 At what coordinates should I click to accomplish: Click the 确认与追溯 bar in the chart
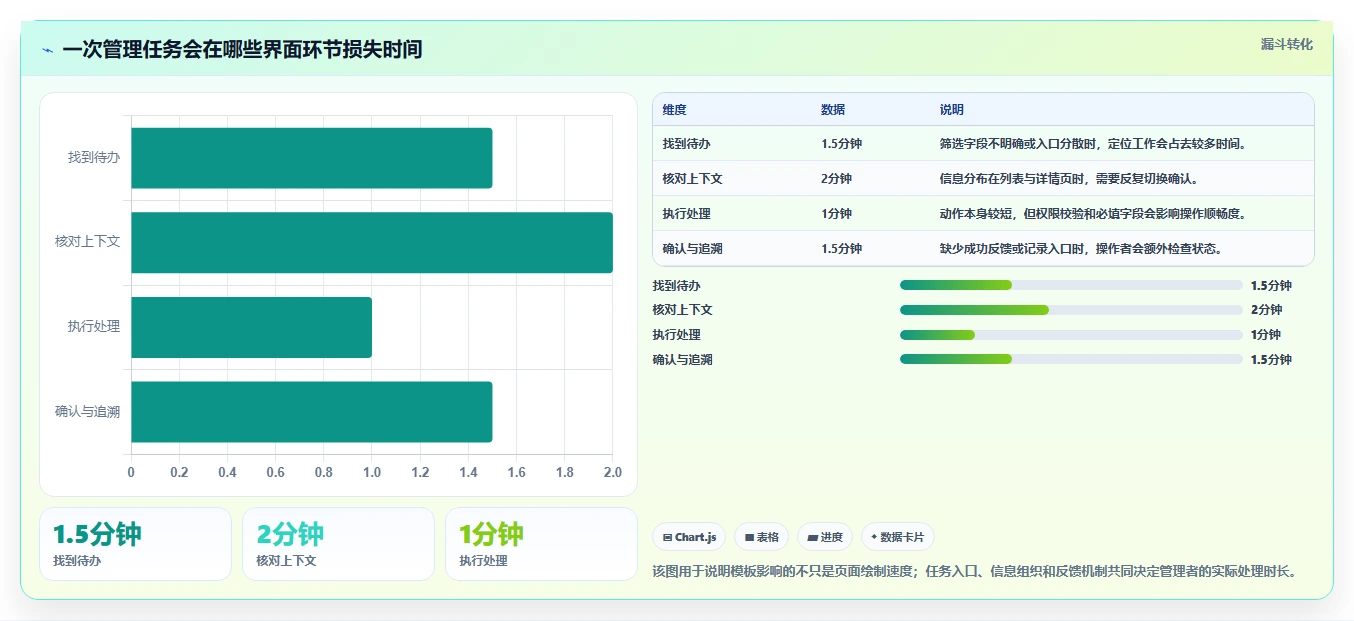[312, 412]
